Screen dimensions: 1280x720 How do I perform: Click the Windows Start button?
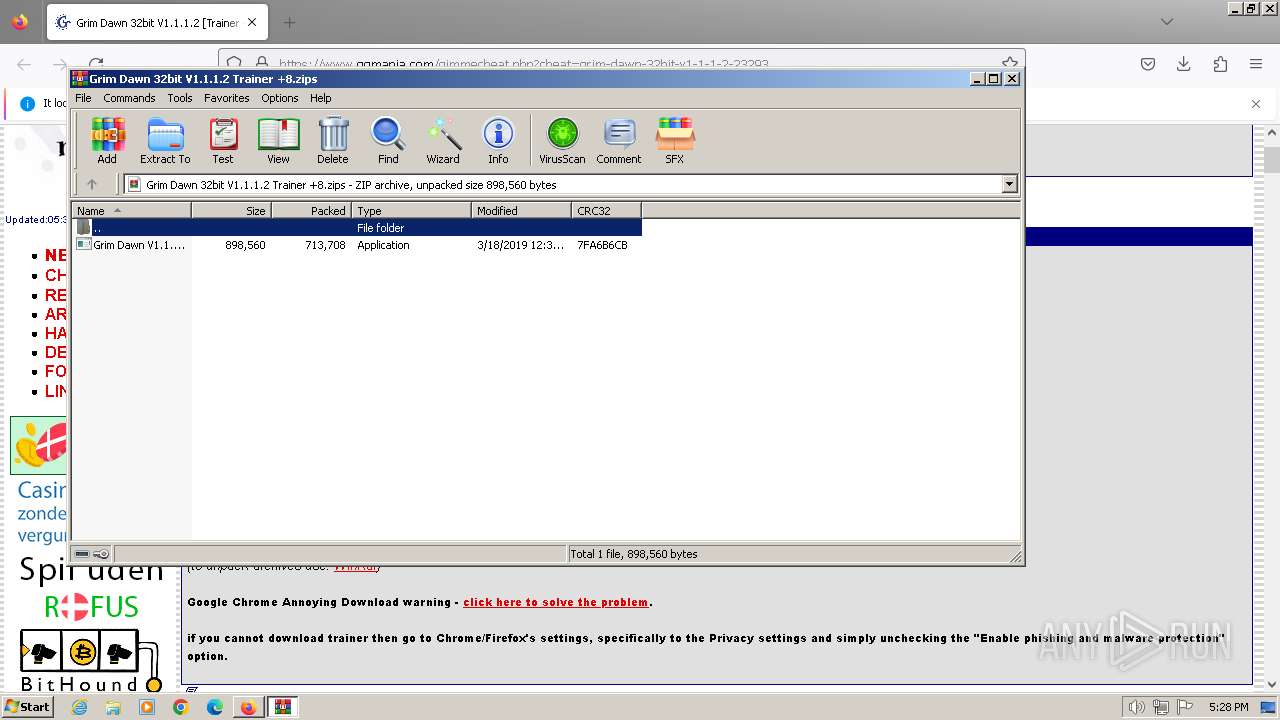28,706
